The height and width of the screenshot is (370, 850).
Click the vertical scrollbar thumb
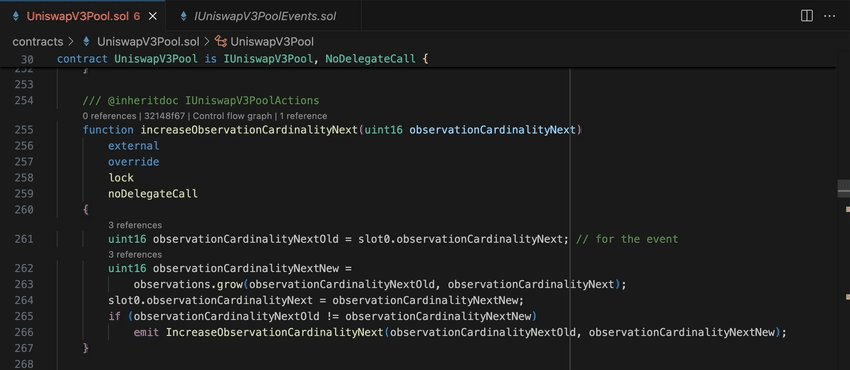pos(843,188)
